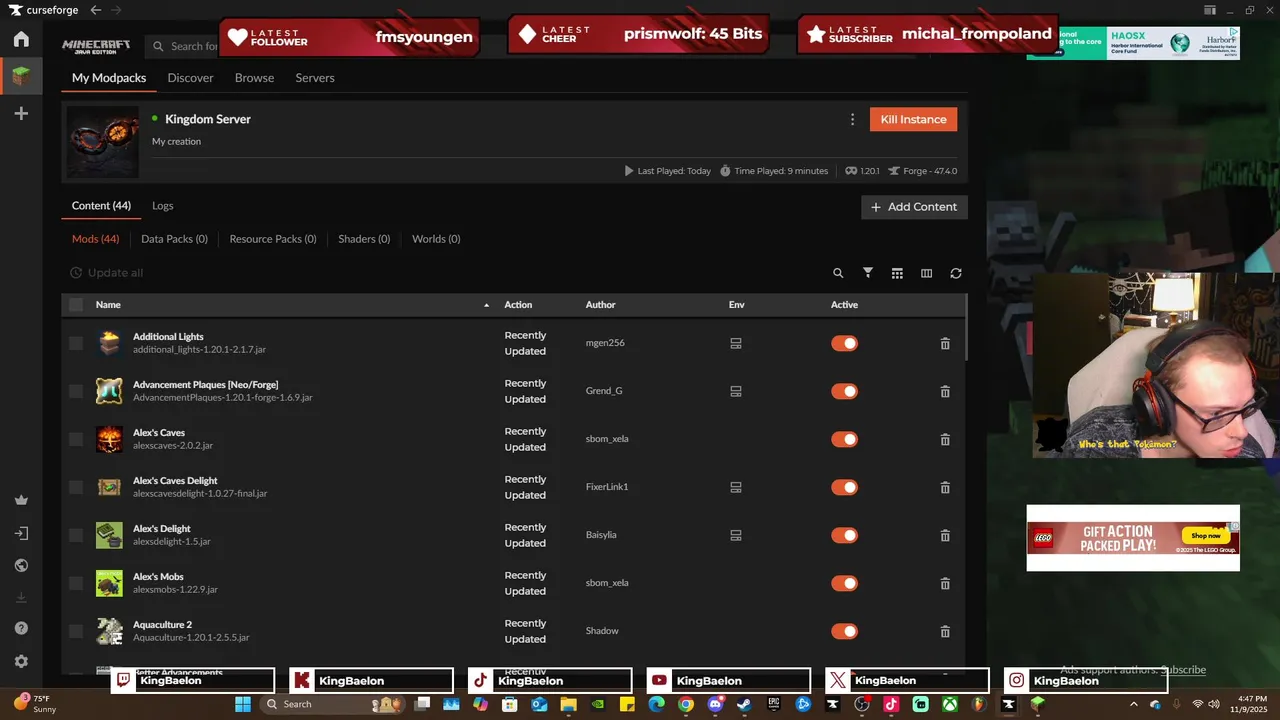Click the Add Content button
The width and height of the screenshot is (1280, 720).
(x=914, y=207)
